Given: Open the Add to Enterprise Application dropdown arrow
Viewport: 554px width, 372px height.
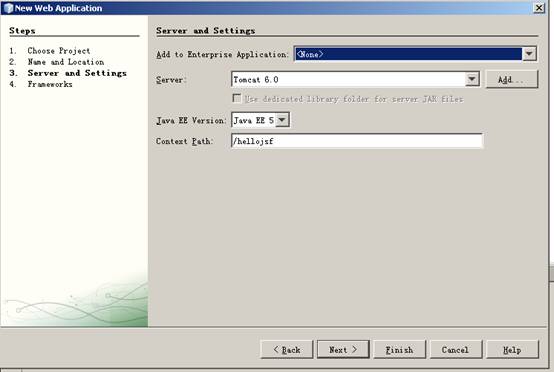Looking at the screenshot, I should point(529,54).
